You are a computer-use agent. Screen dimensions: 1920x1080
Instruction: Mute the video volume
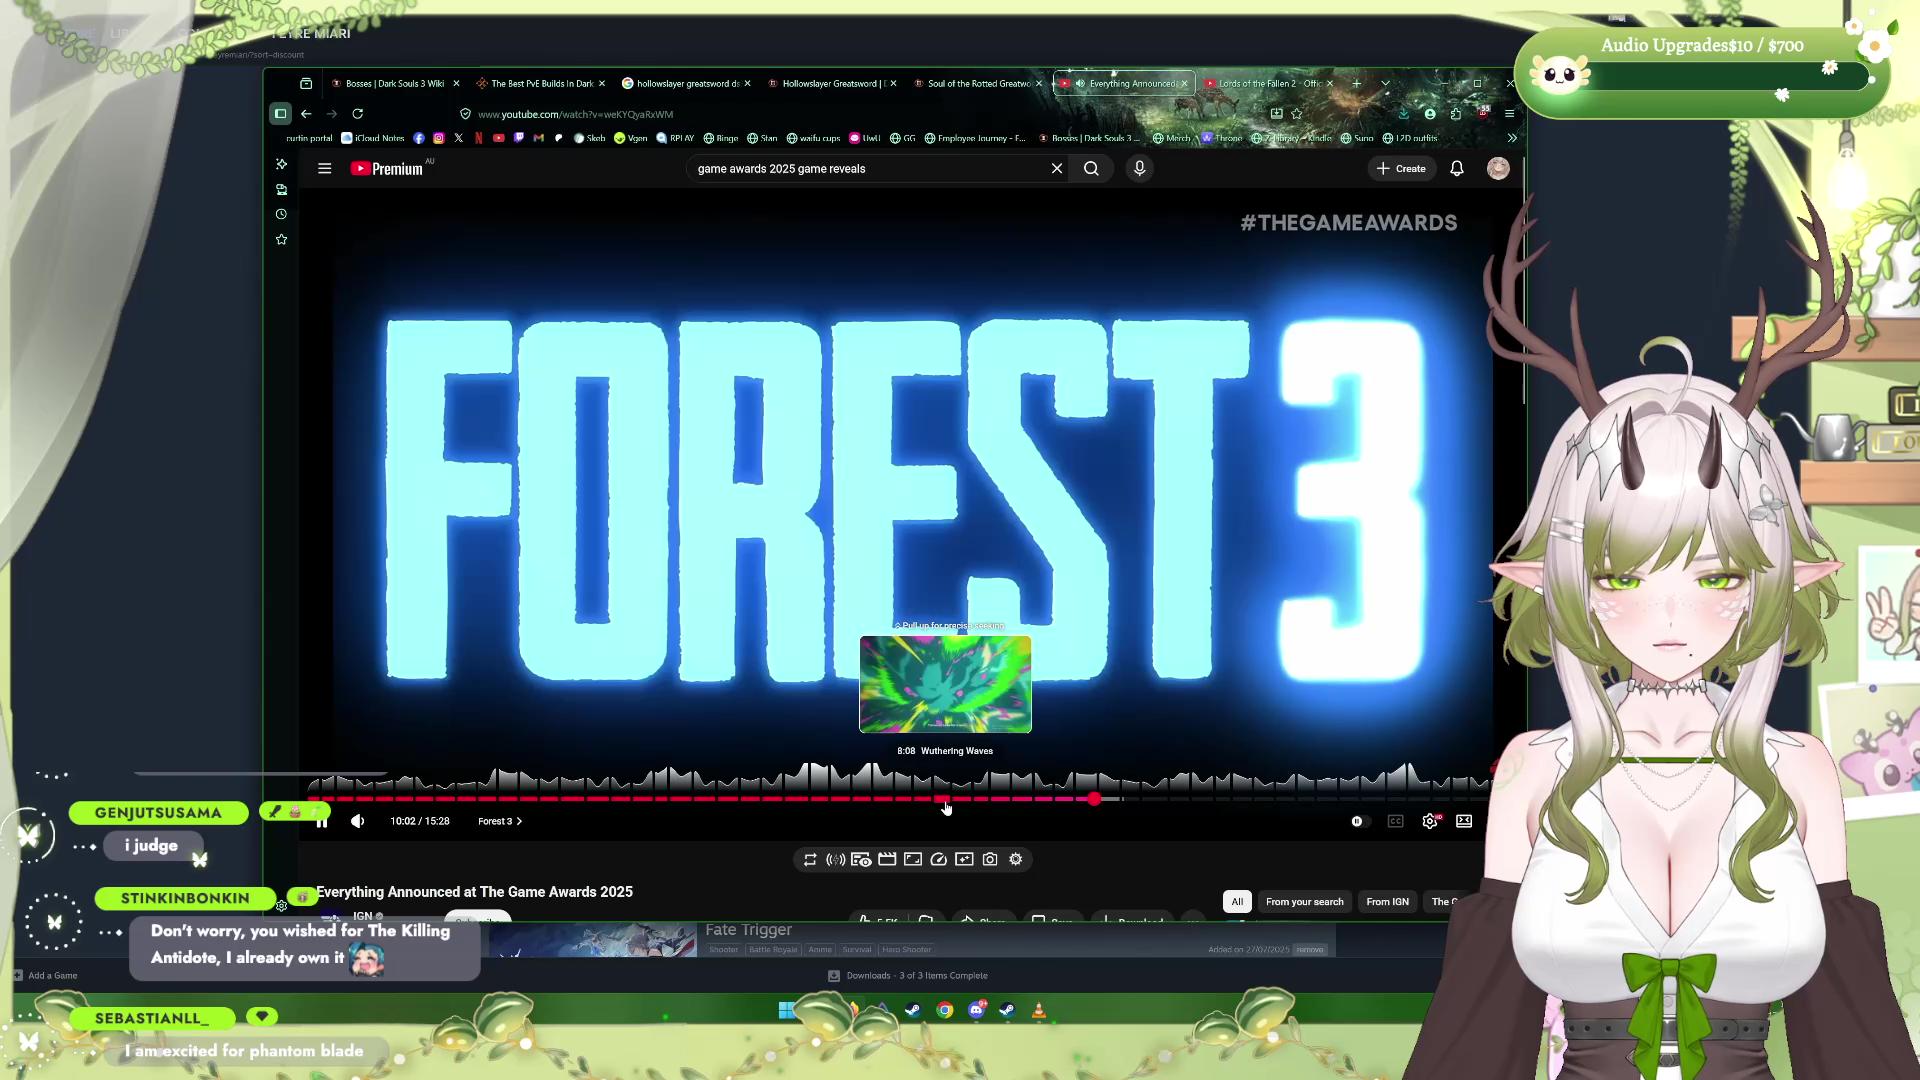[x=358, y=821]
